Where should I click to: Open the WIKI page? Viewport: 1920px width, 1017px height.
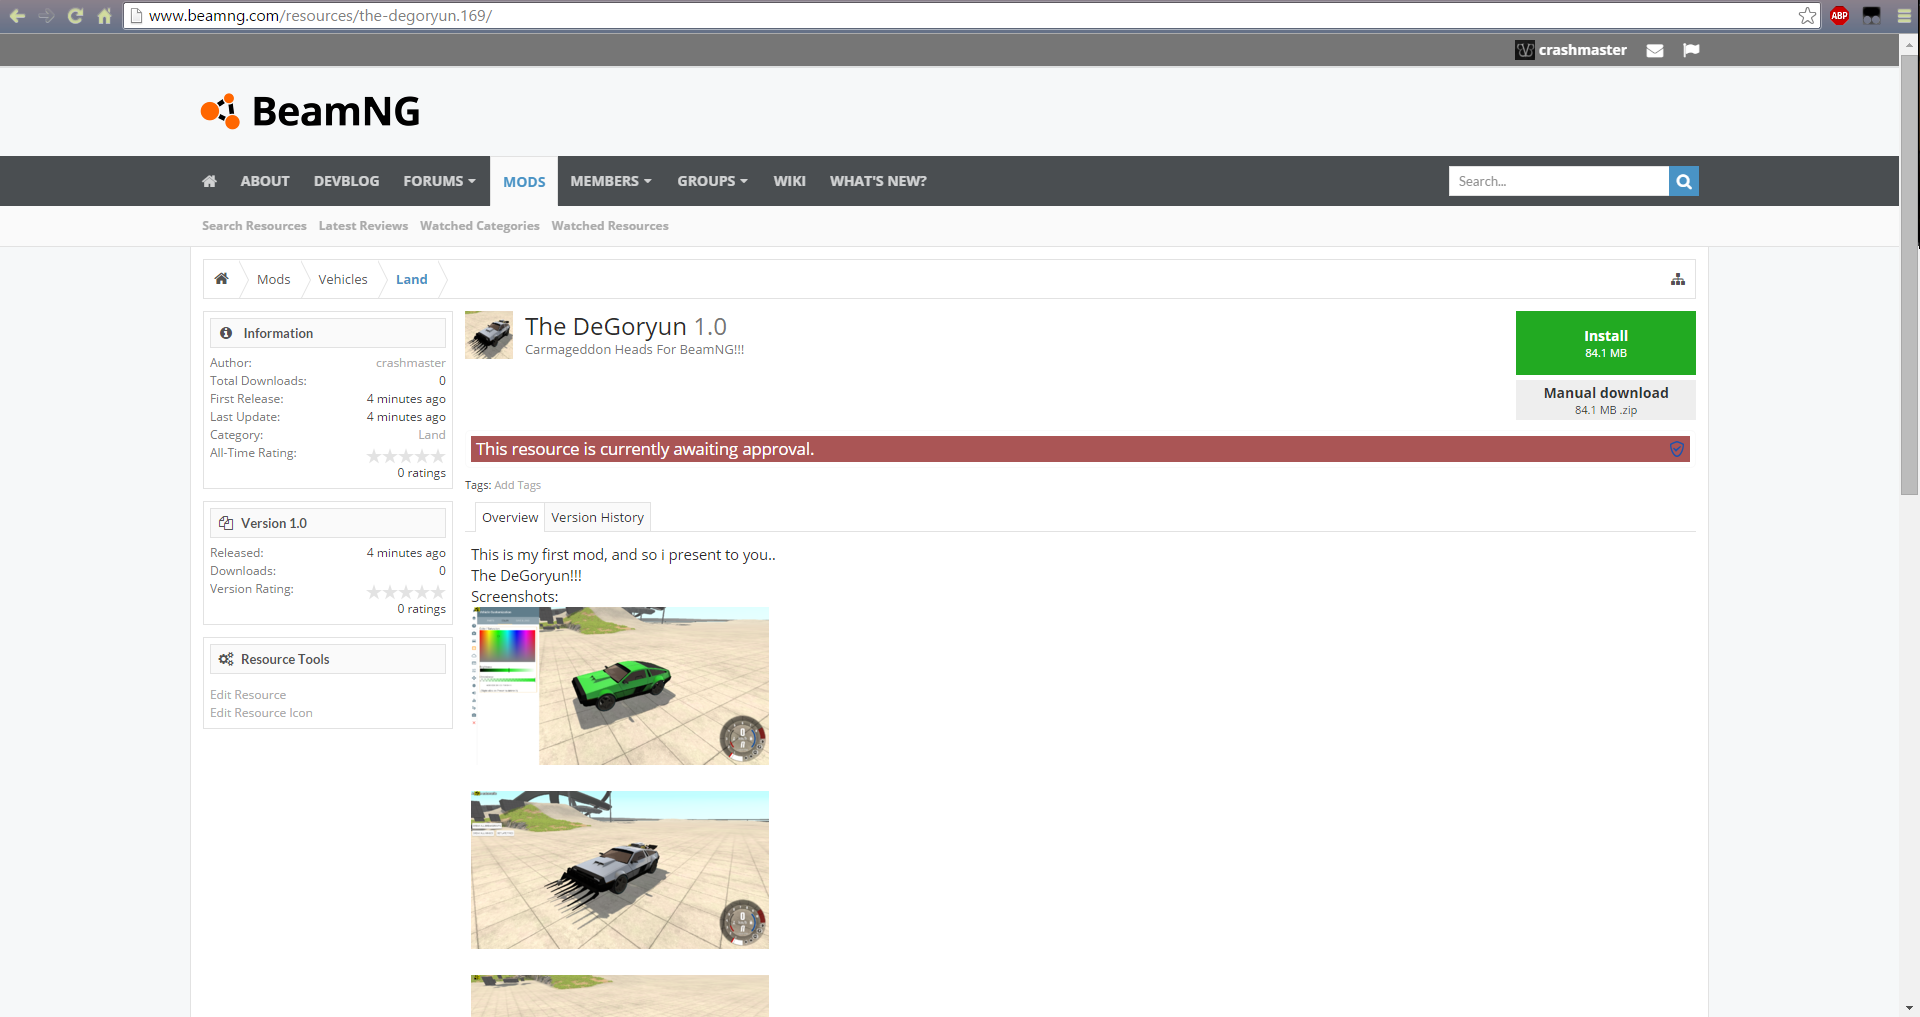point(789,181)
